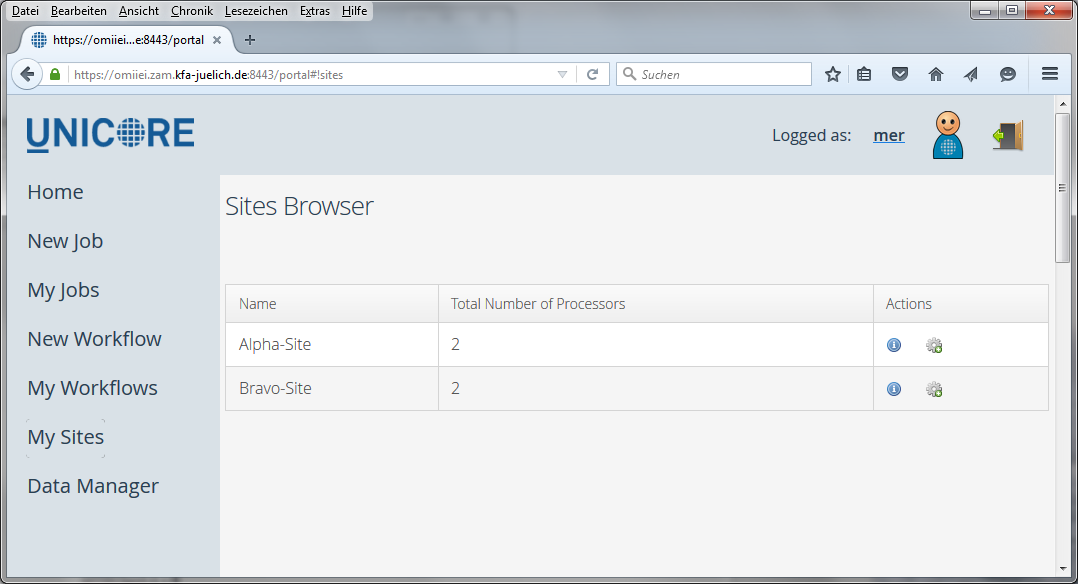Click the Actions column header
1078x584 pixels.
coord(961,304)
